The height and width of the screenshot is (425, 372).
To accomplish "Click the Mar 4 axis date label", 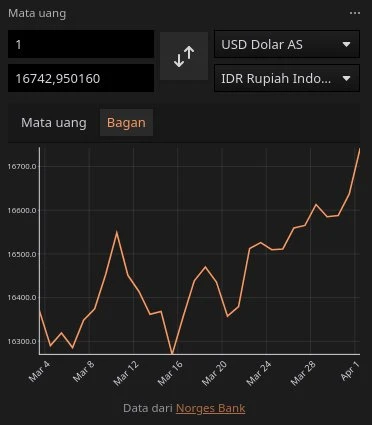I will [x=39, y=371].
